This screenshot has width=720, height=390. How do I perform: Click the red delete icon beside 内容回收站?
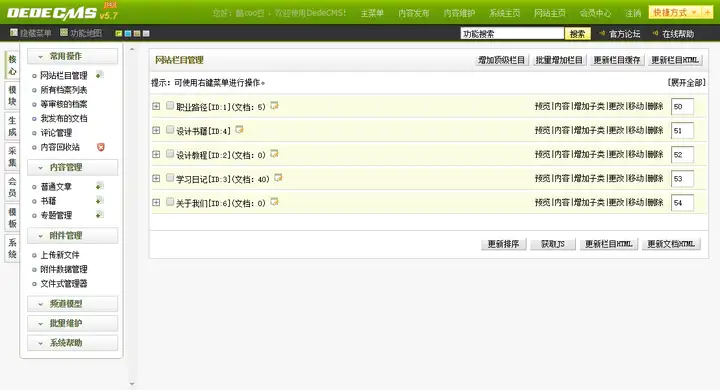[x=101, y=147]
